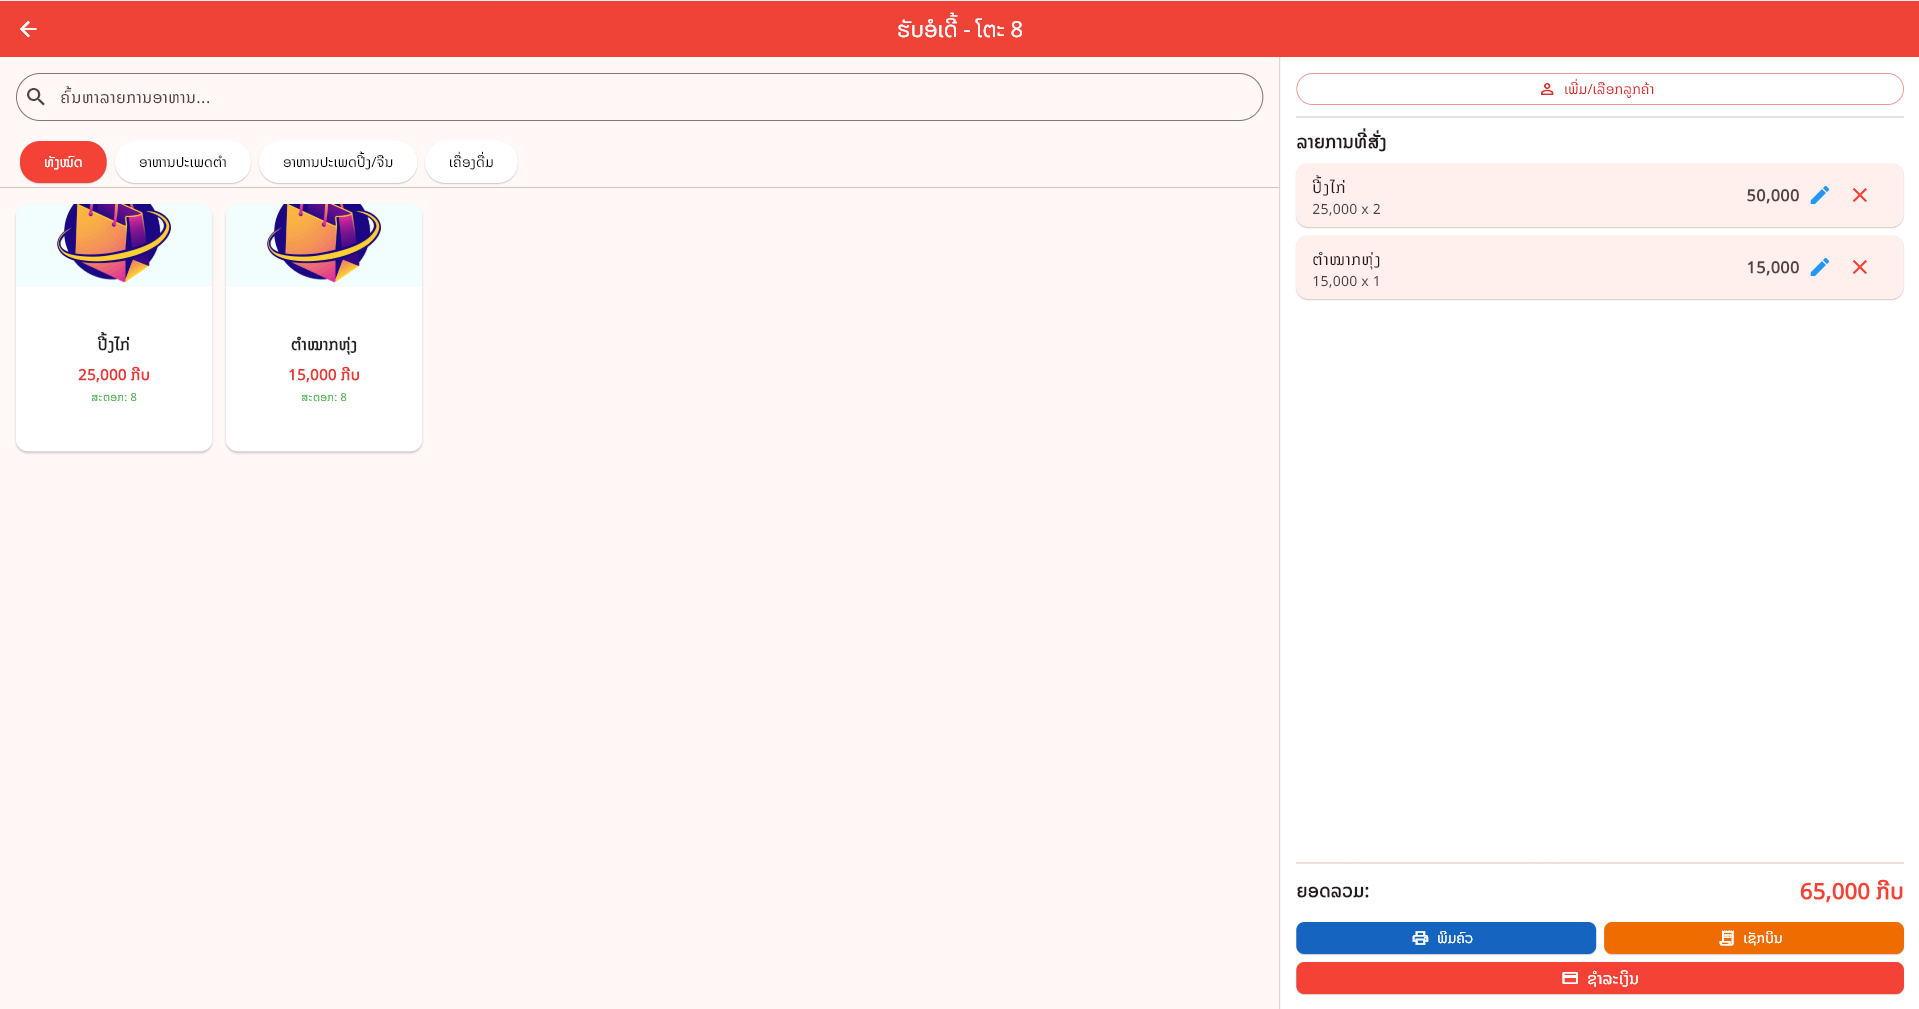Filter by ອາຫານປະເພດປີ້ງ/ຈືນ category

337,162
